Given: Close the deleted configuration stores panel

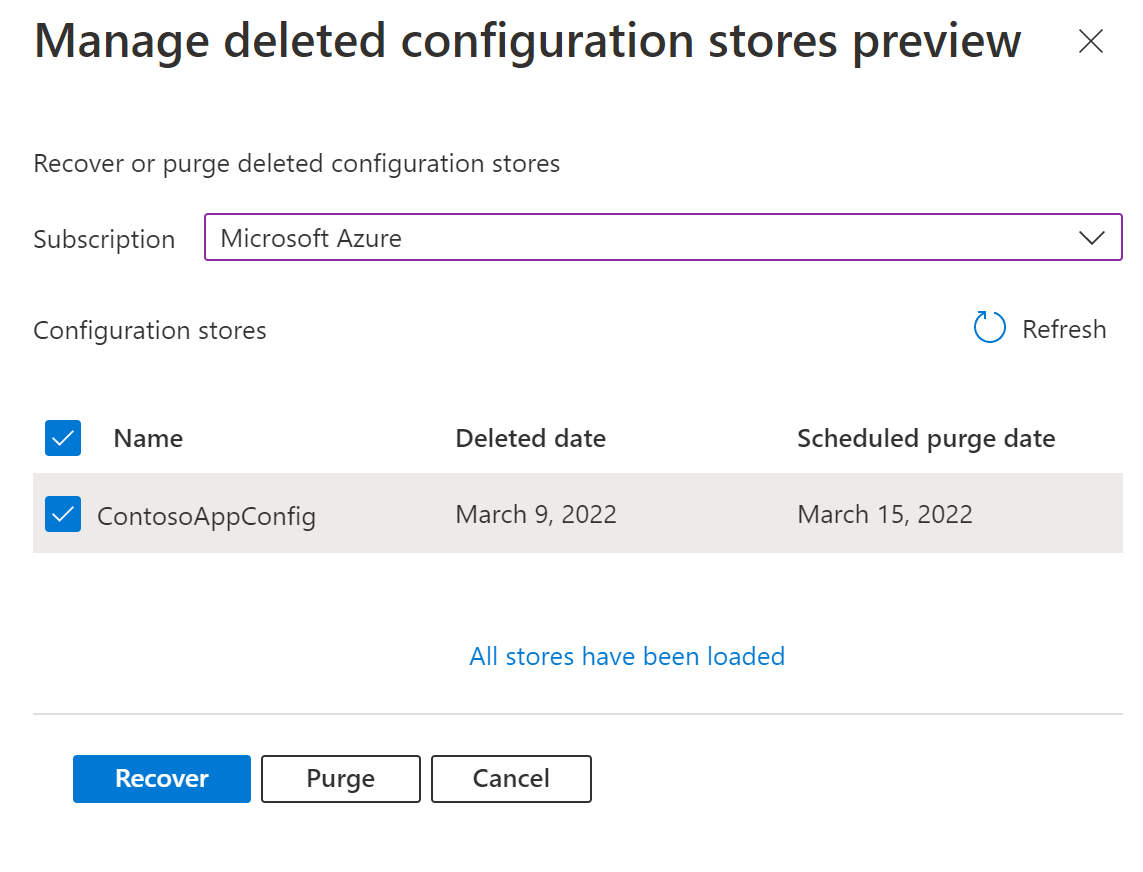Looking at the screenshot, I should pos(1090,41).
